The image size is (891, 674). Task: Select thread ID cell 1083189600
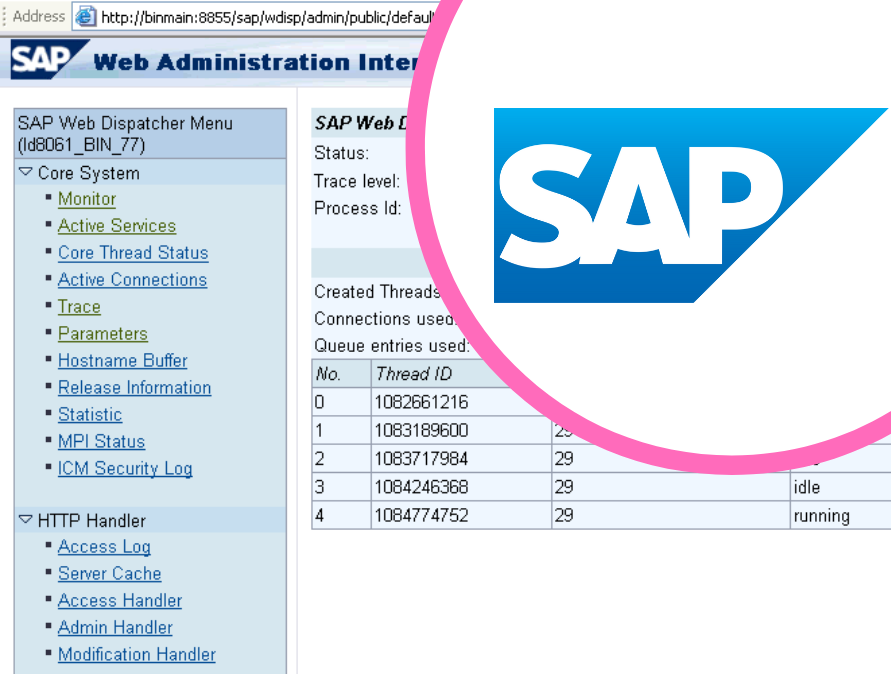coord(421,430)
